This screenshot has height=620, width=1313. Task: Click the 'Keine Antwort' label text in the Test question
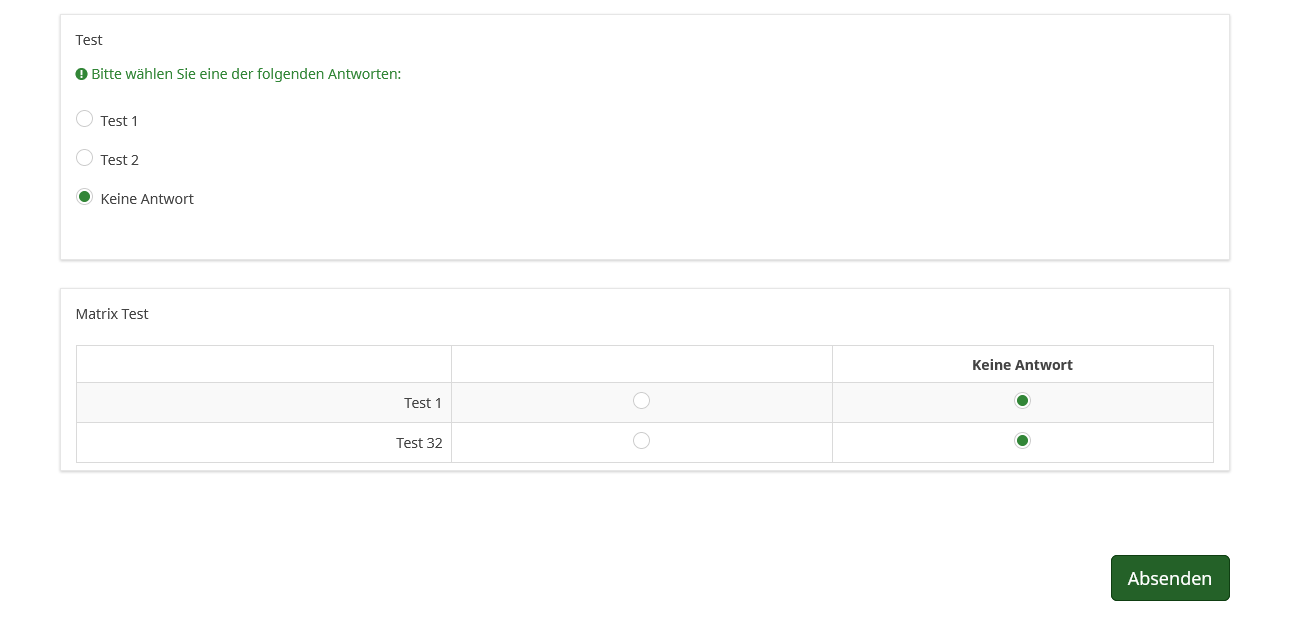(x=147, y=199)
